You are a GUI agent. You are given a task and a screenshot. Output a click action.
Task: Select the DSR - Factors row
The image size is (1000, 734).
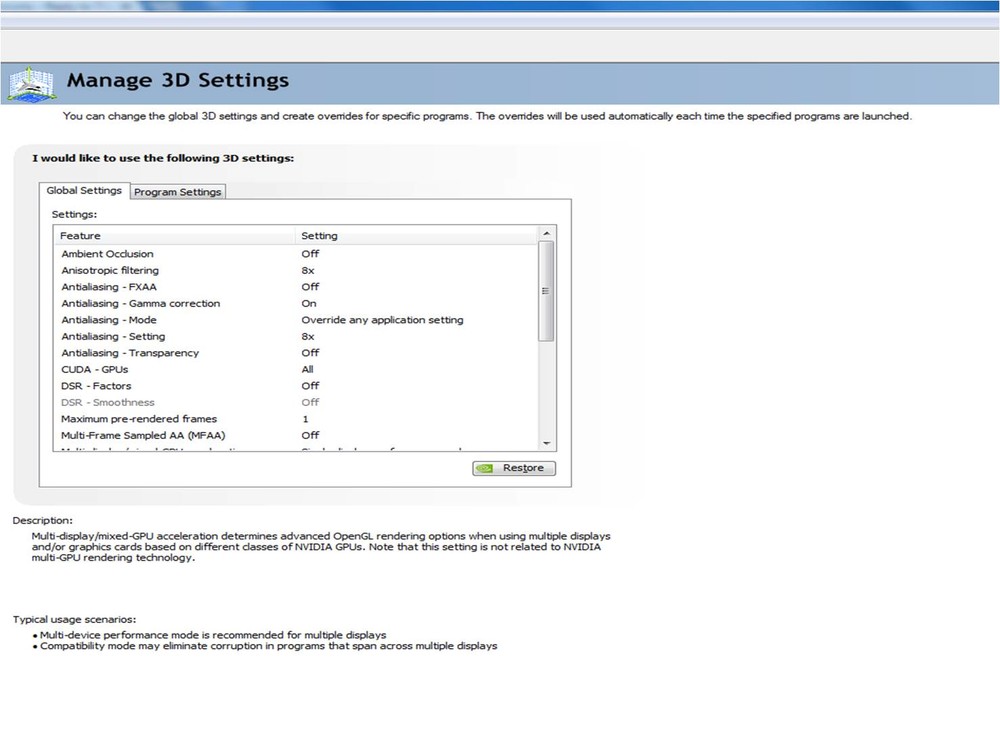point(297,386)
